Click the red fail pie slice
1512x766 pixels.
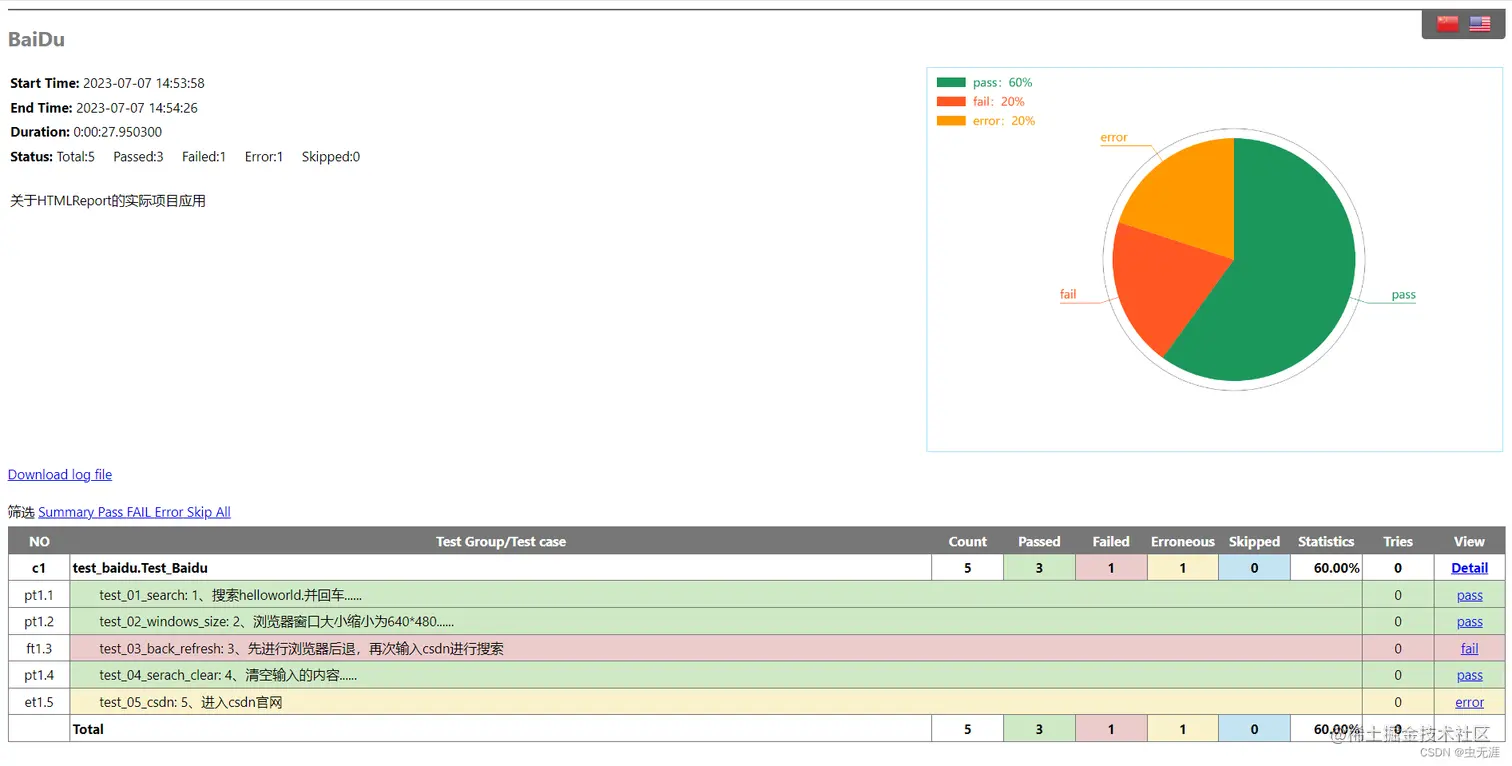point(1165,285)
